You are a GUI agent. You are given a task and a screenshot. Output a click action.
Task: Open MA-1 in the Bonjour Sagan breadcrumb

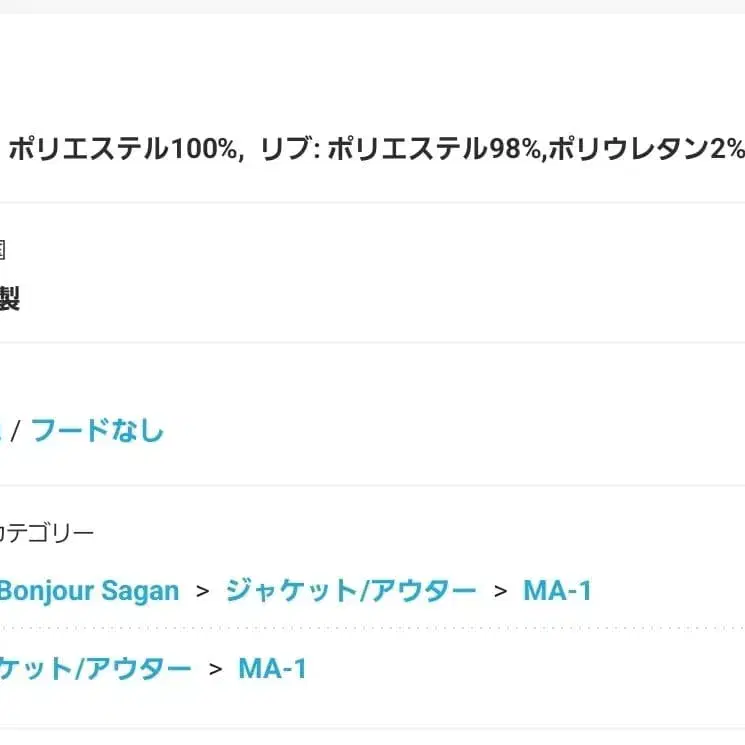(557, 590)
